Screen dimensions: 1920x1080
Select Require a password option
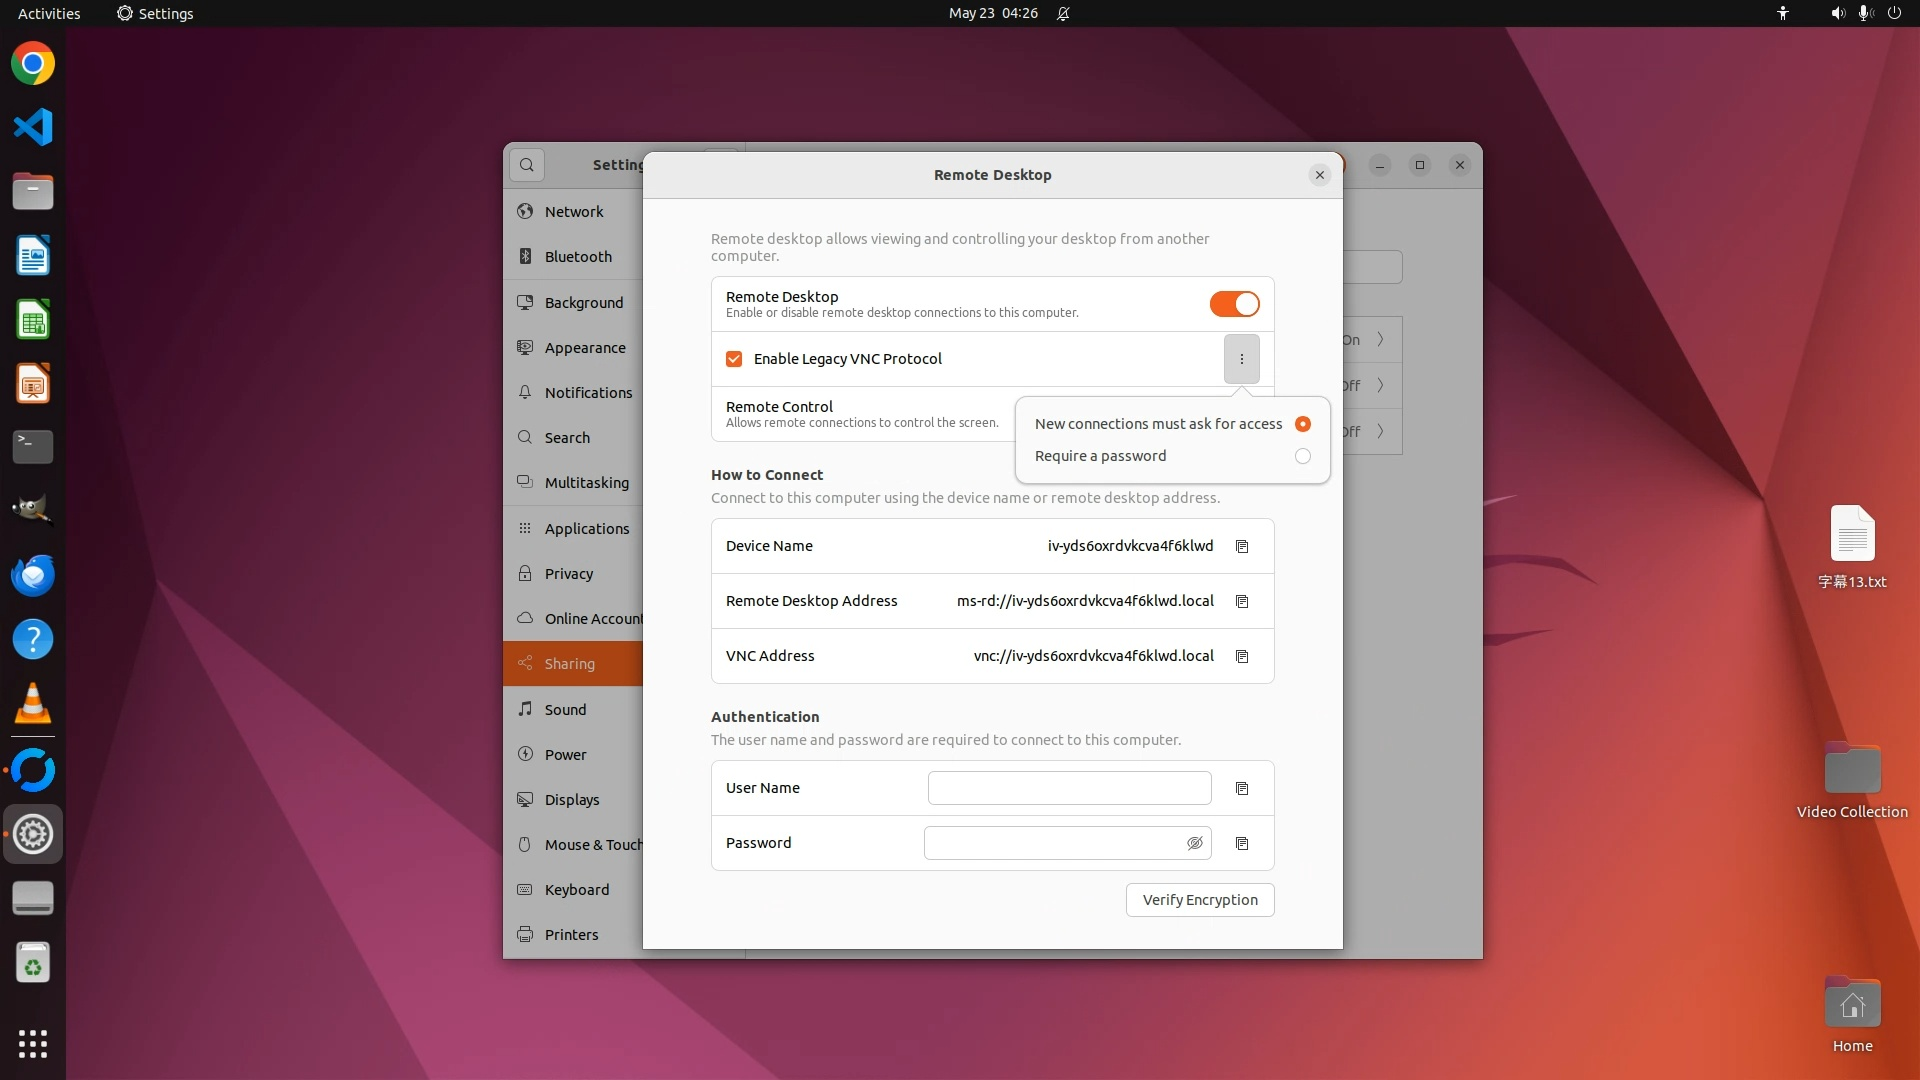(x=1302, y=456)
